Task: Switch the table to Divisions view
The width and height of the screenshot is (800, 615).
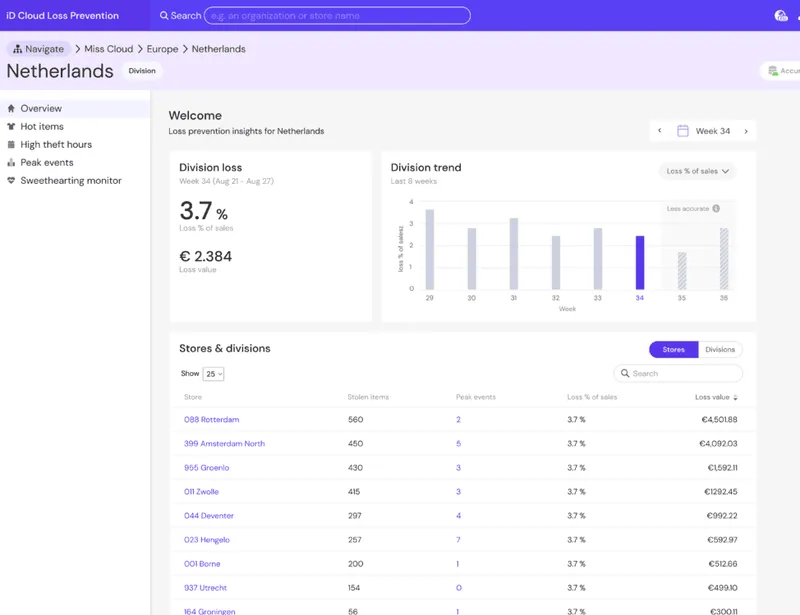Action: pyautogui.click(x=720, y=350)
